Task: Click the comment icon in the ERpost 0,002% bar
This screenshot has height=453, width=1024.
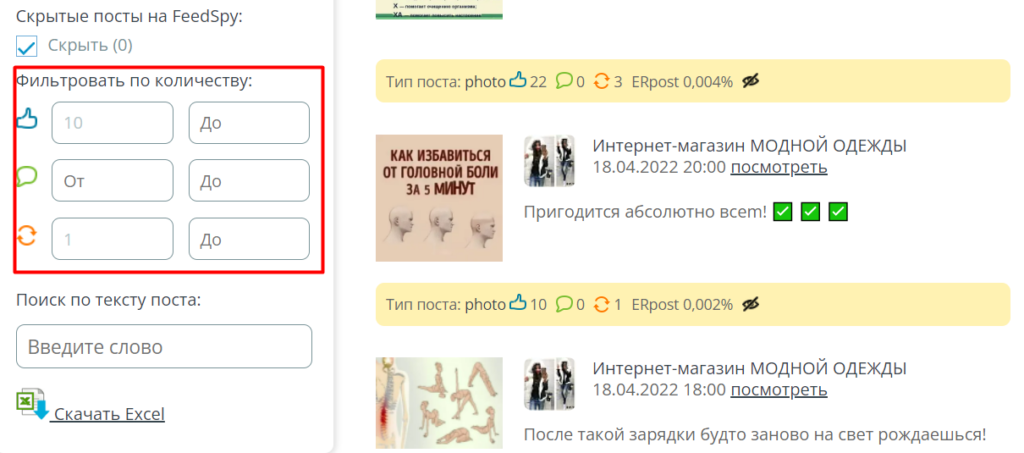Action: click(564, 304)
